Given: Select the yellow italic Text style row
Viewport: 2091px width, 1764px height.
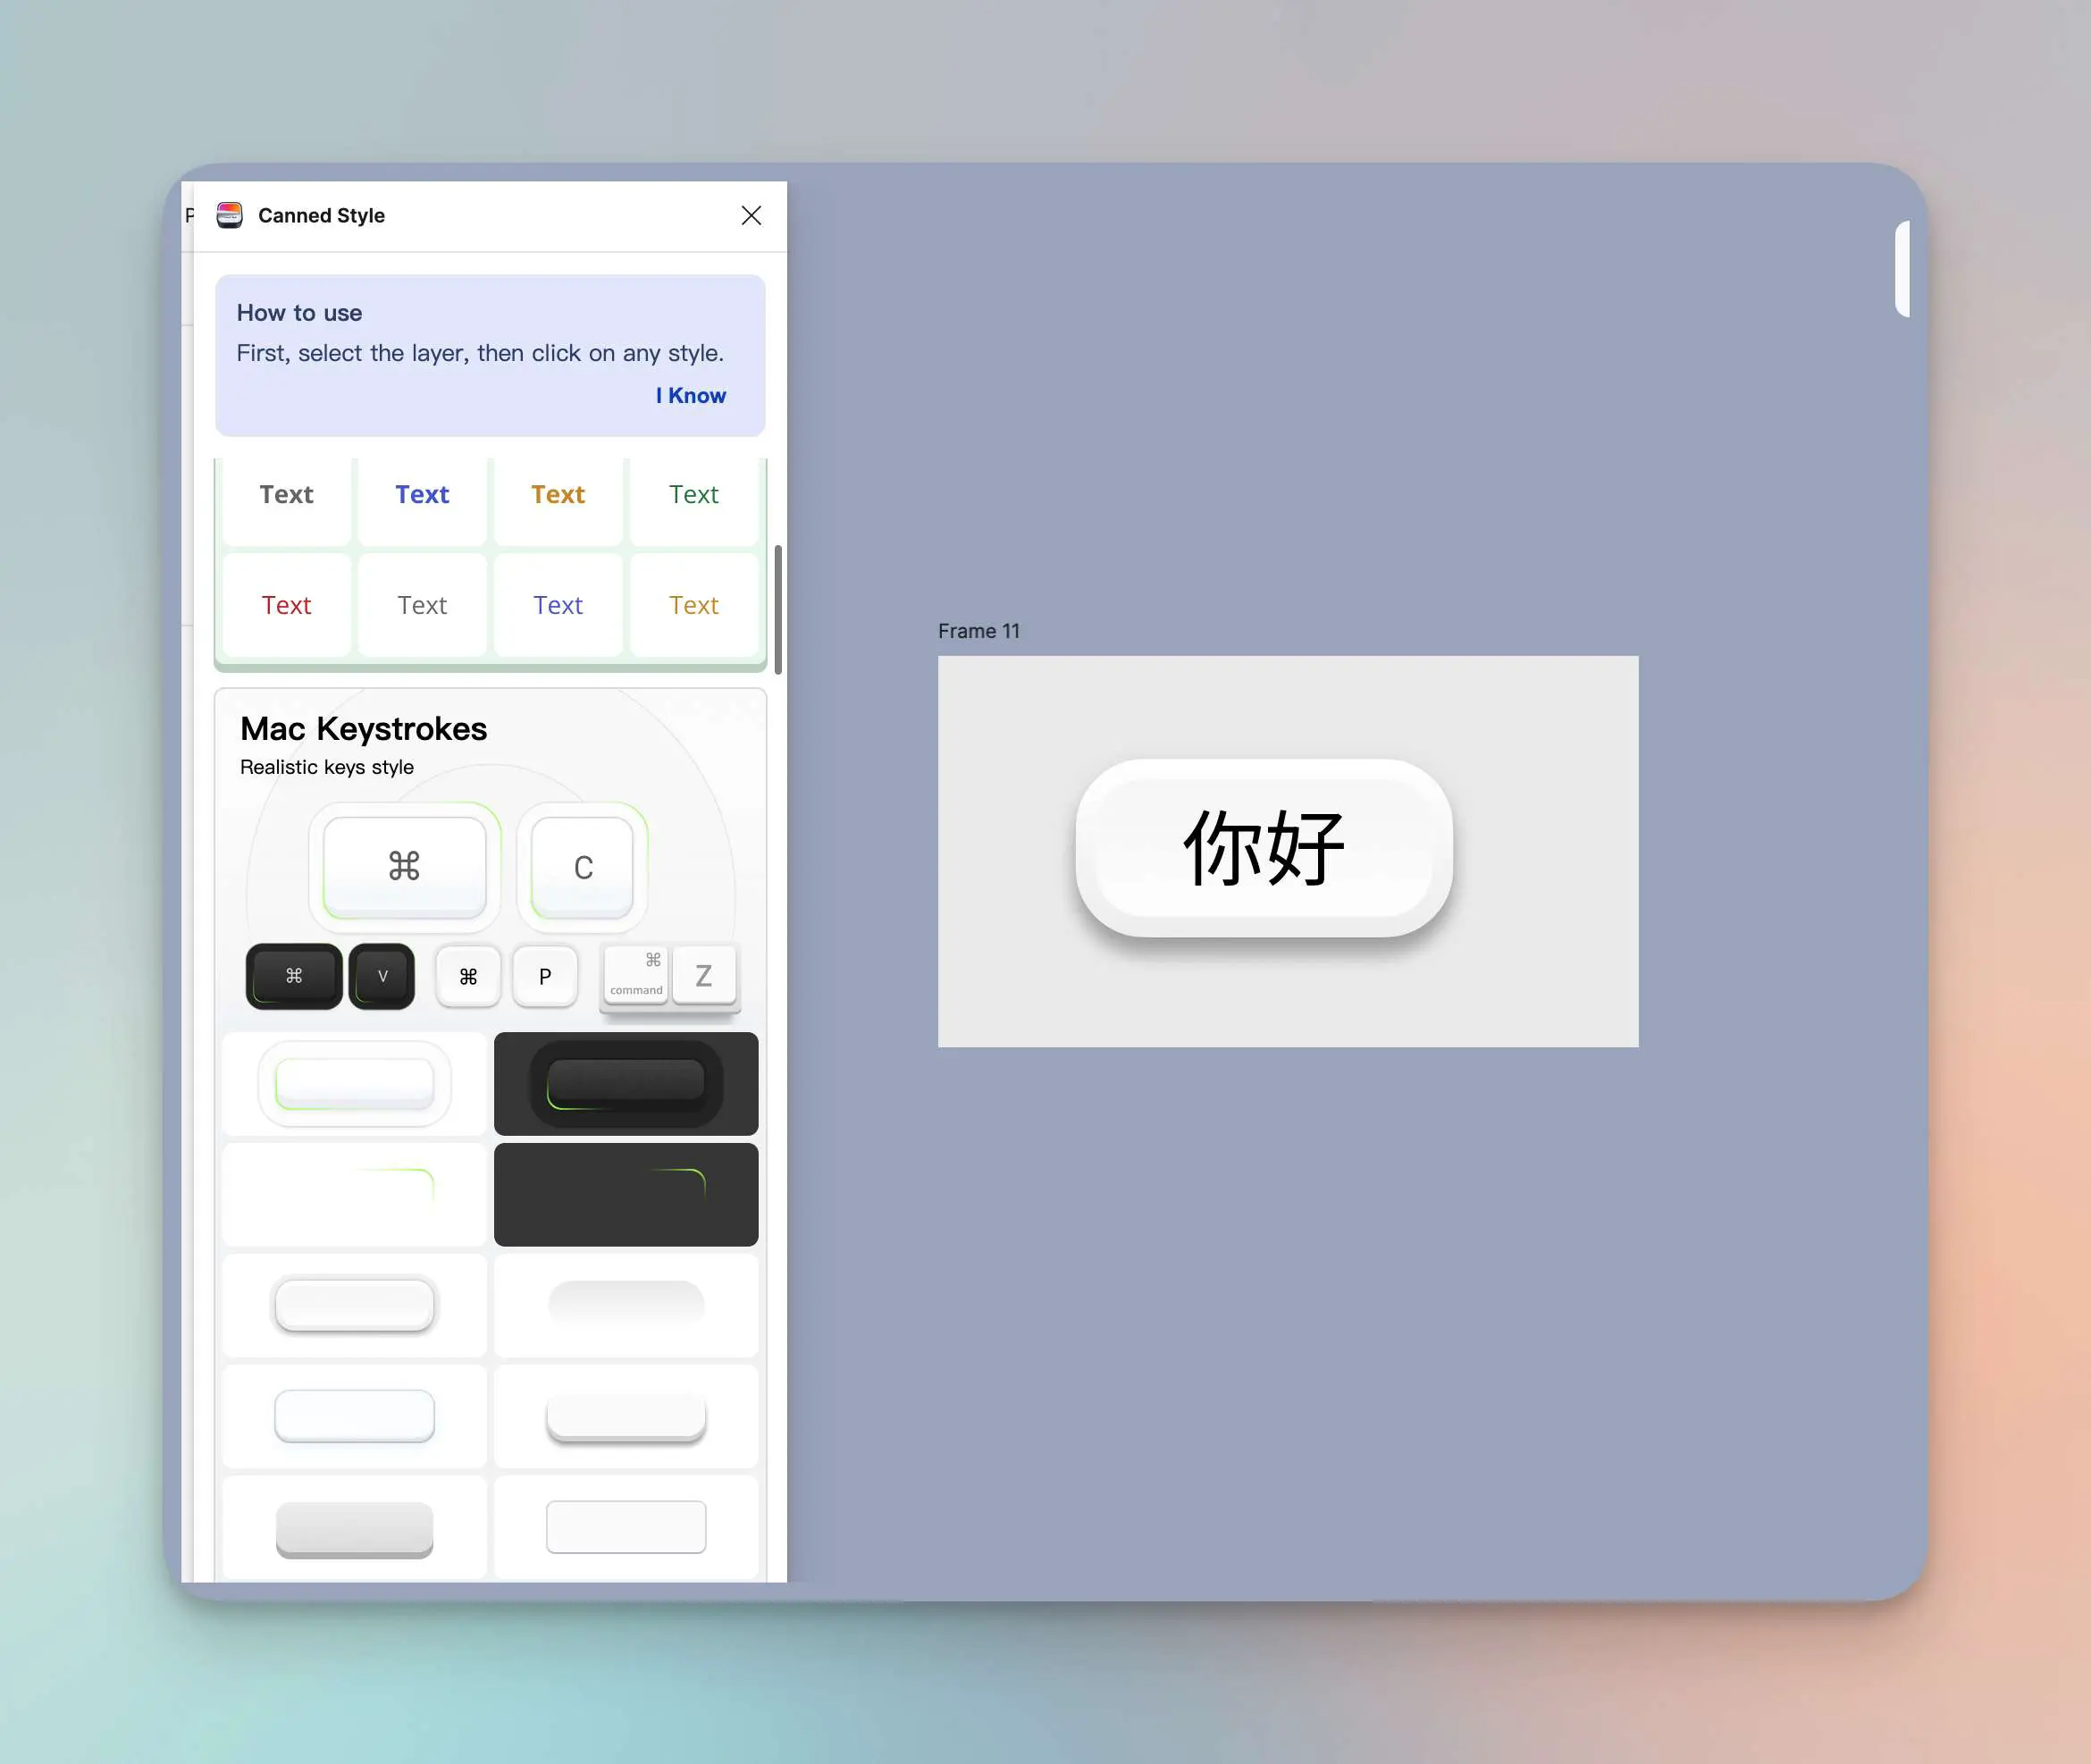Looking at the screenshot, I should pos(693,604).
